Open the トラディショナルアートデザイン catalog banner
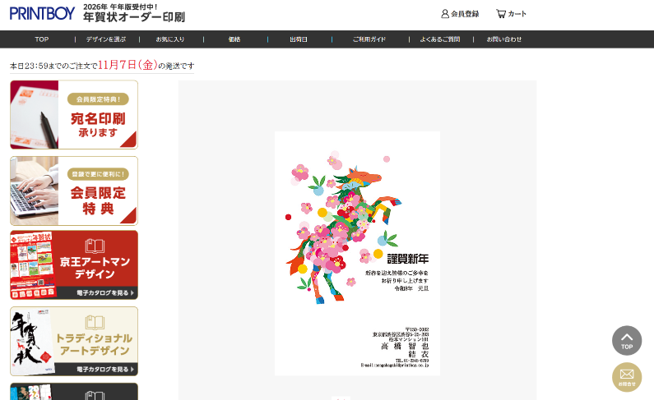Image resolution: width=654 pixels, height=400 pixels. tap(74, 341)
